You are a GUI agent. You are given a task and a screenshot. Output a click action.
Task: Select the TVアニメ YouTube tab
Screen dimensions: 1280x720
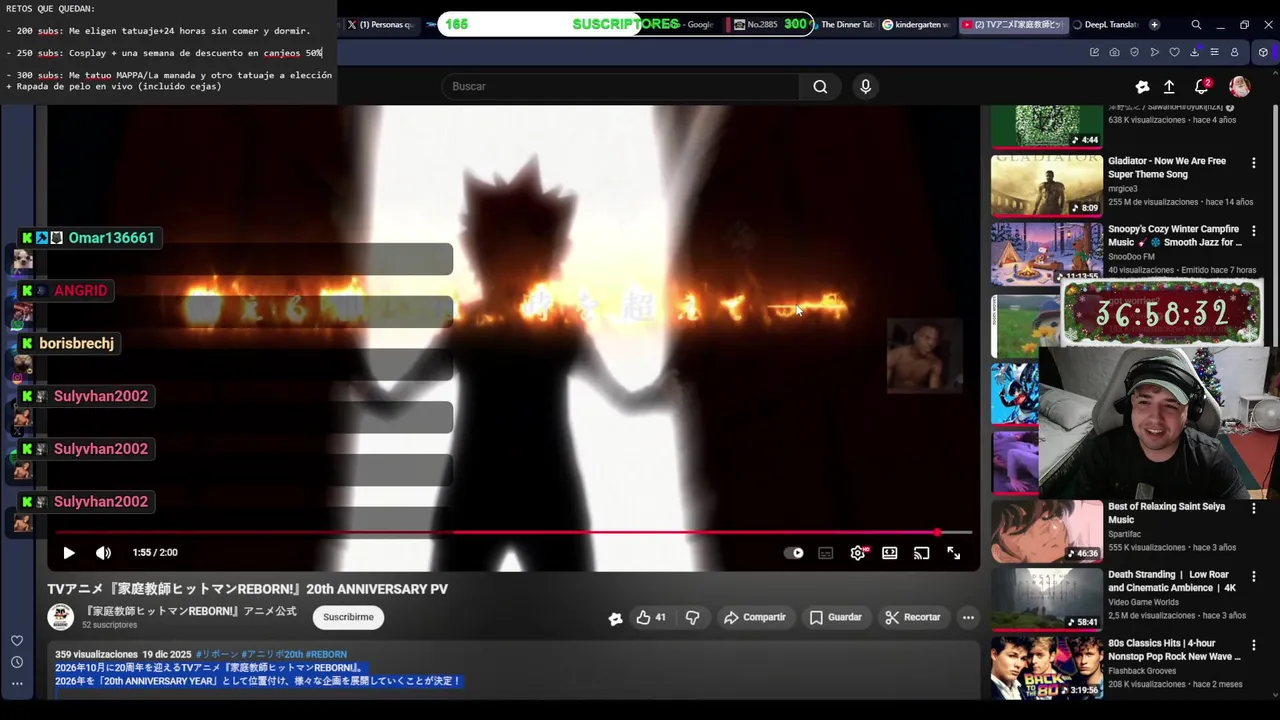click(1013, 24)
